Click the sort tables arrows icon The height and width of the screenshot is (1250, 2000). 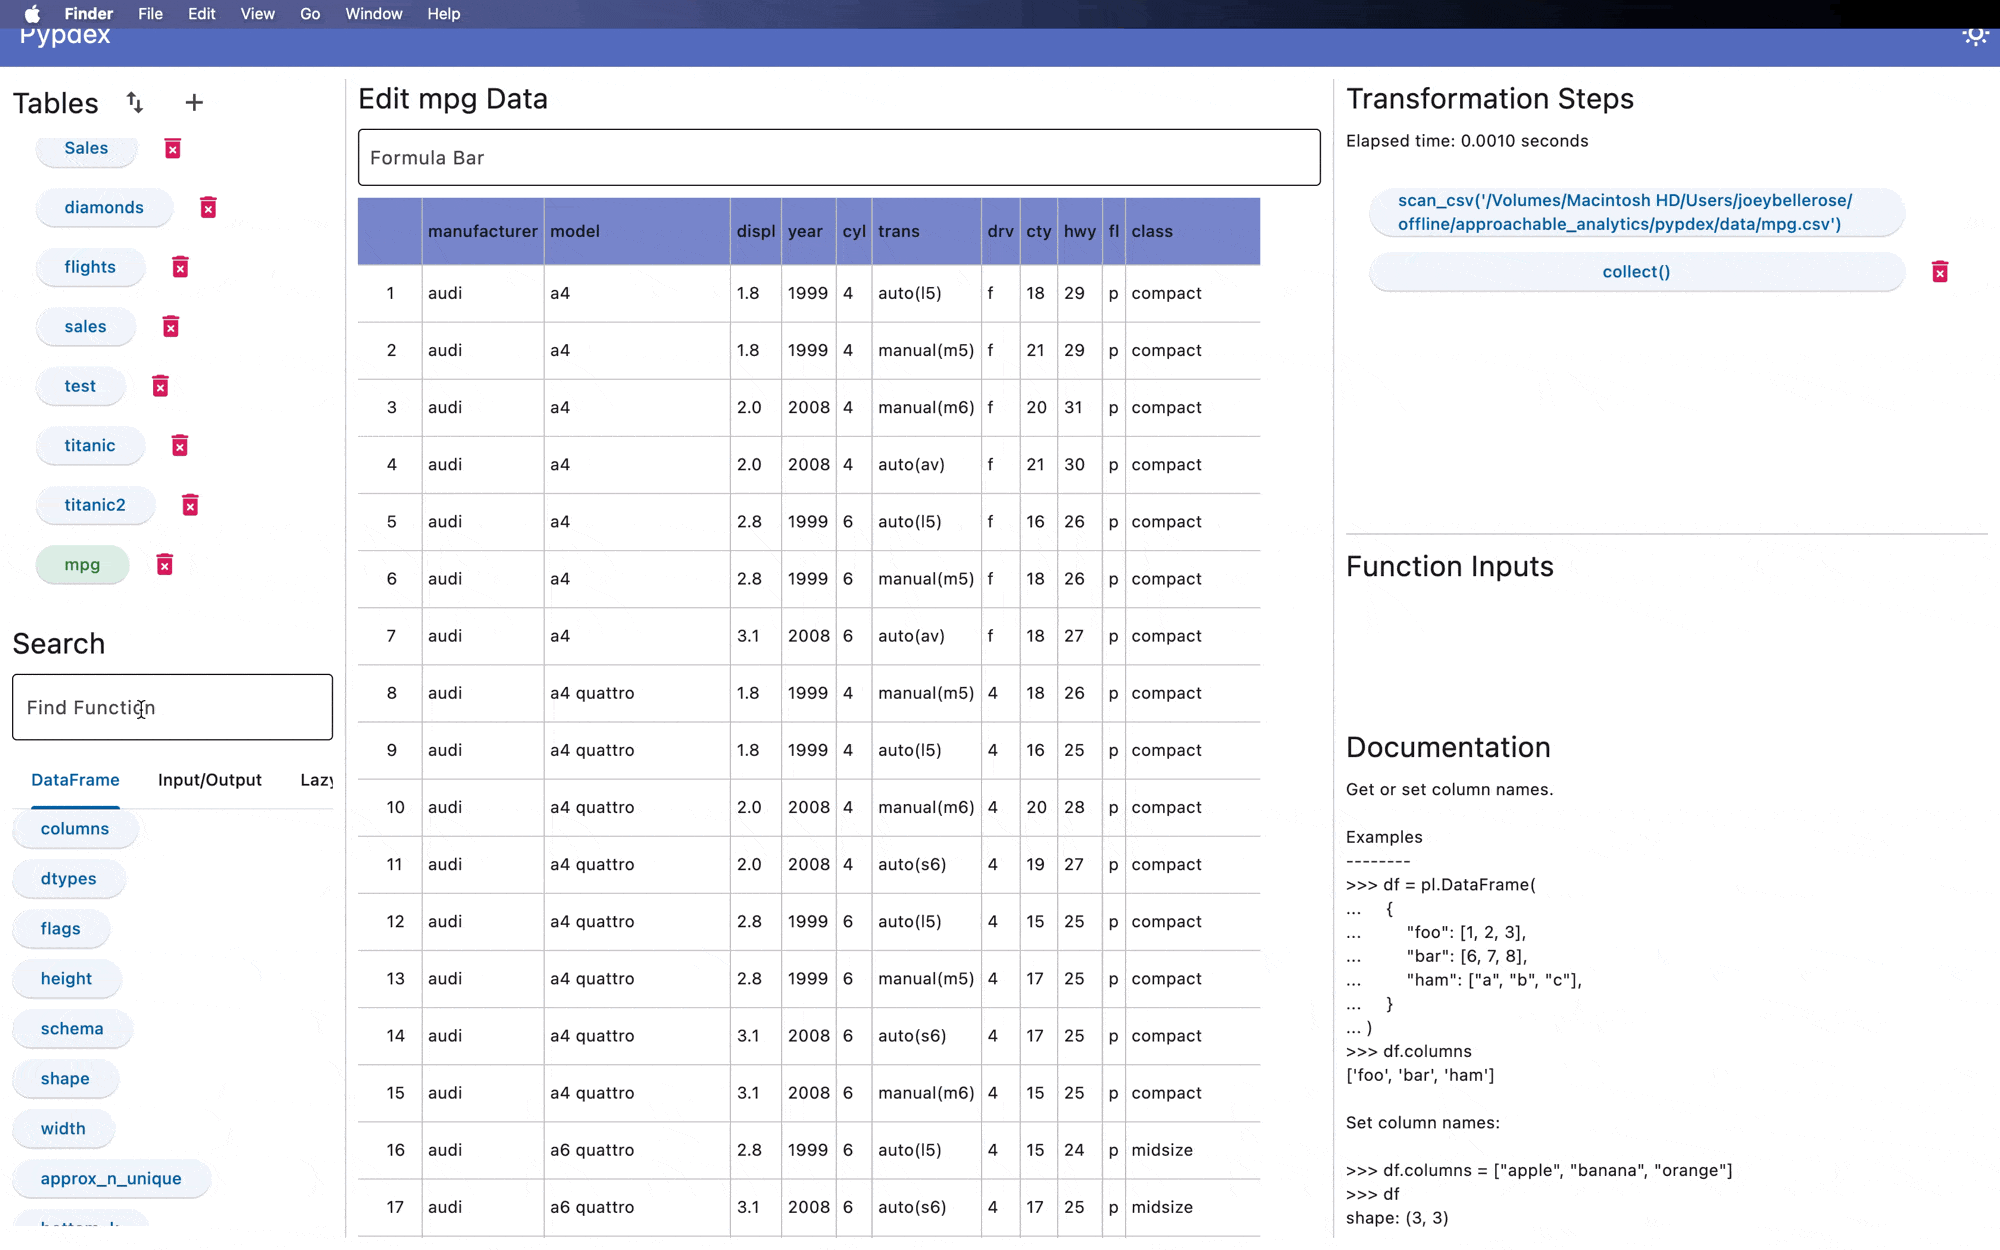click(x=135, y=102)
